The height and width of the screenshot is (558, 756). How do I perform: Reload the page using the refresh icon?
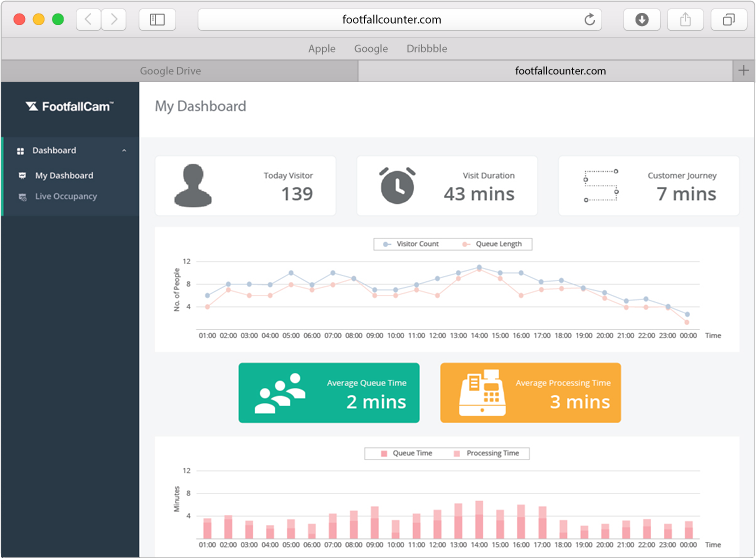coord(590,19)
